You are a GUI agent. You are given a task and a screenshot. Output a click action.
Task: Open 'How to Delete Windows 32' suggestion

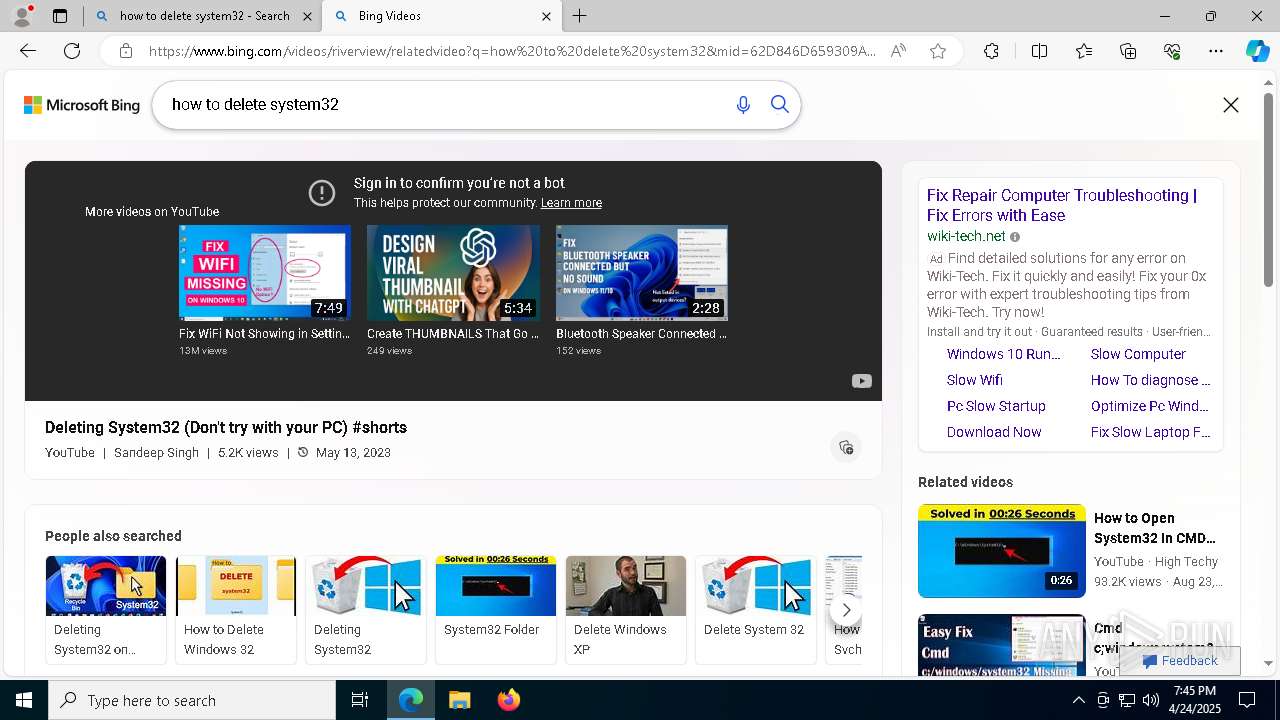[x=236, y=609]
